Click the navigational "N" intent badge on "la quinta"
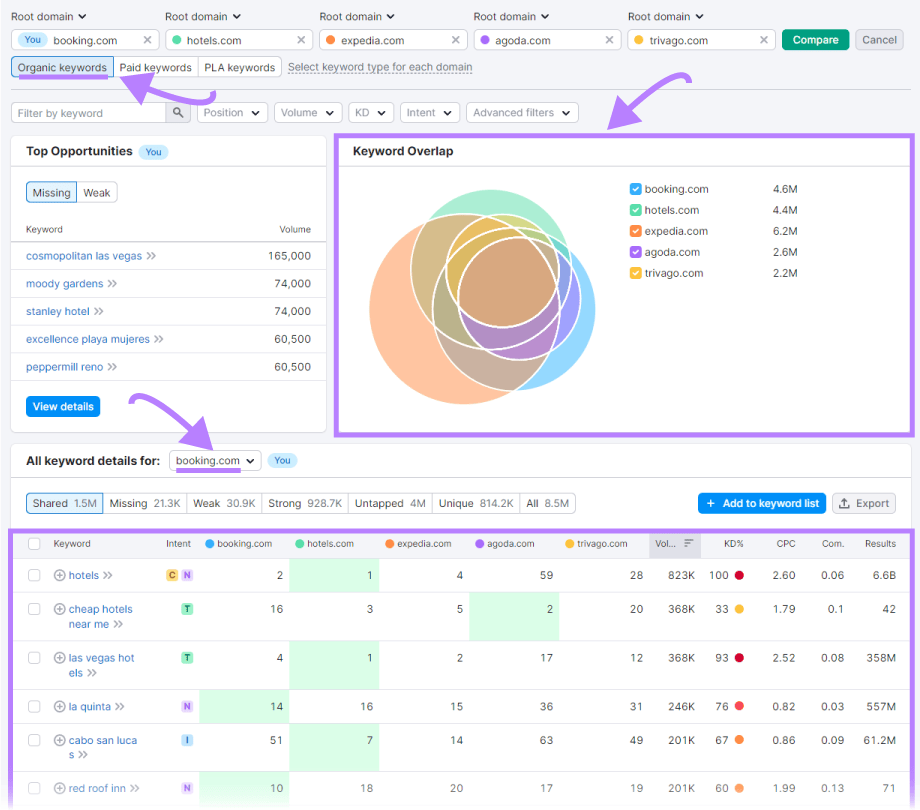 tap(186, 706)
